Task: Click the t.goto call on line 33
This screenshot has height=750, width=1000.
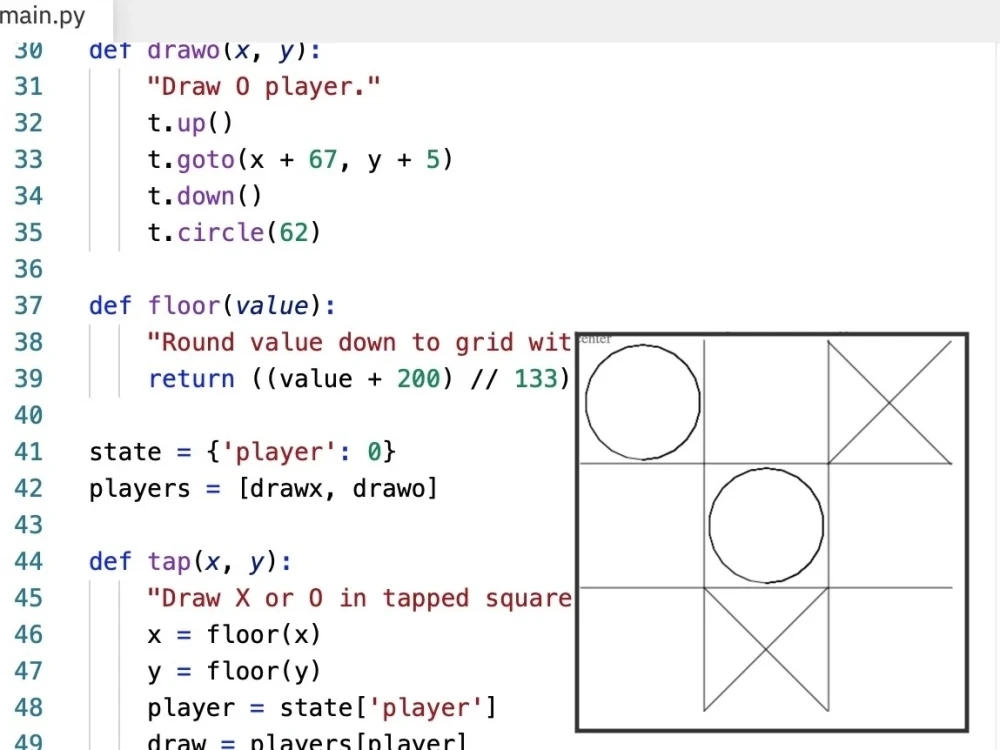Action: [x=195, y=159]
